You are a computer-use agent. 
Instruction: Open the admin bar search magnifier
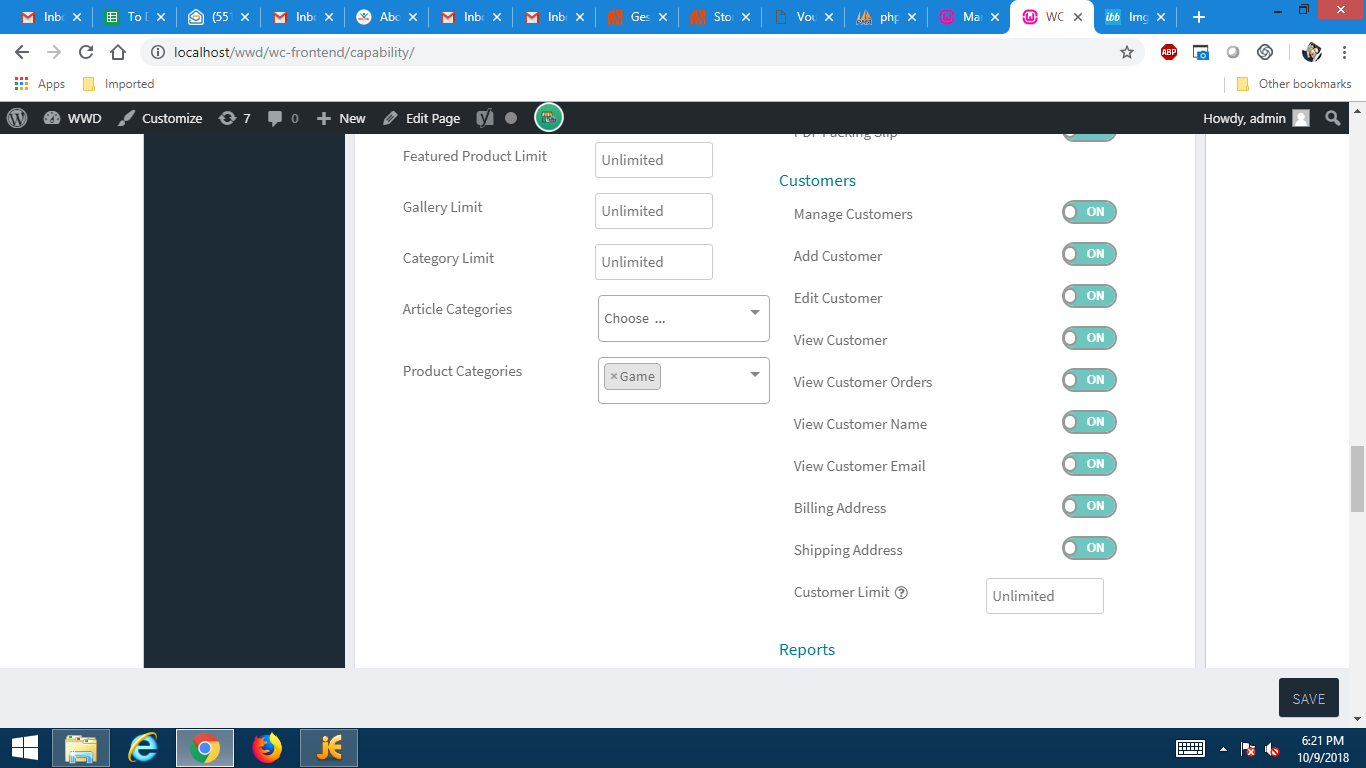1332,118
